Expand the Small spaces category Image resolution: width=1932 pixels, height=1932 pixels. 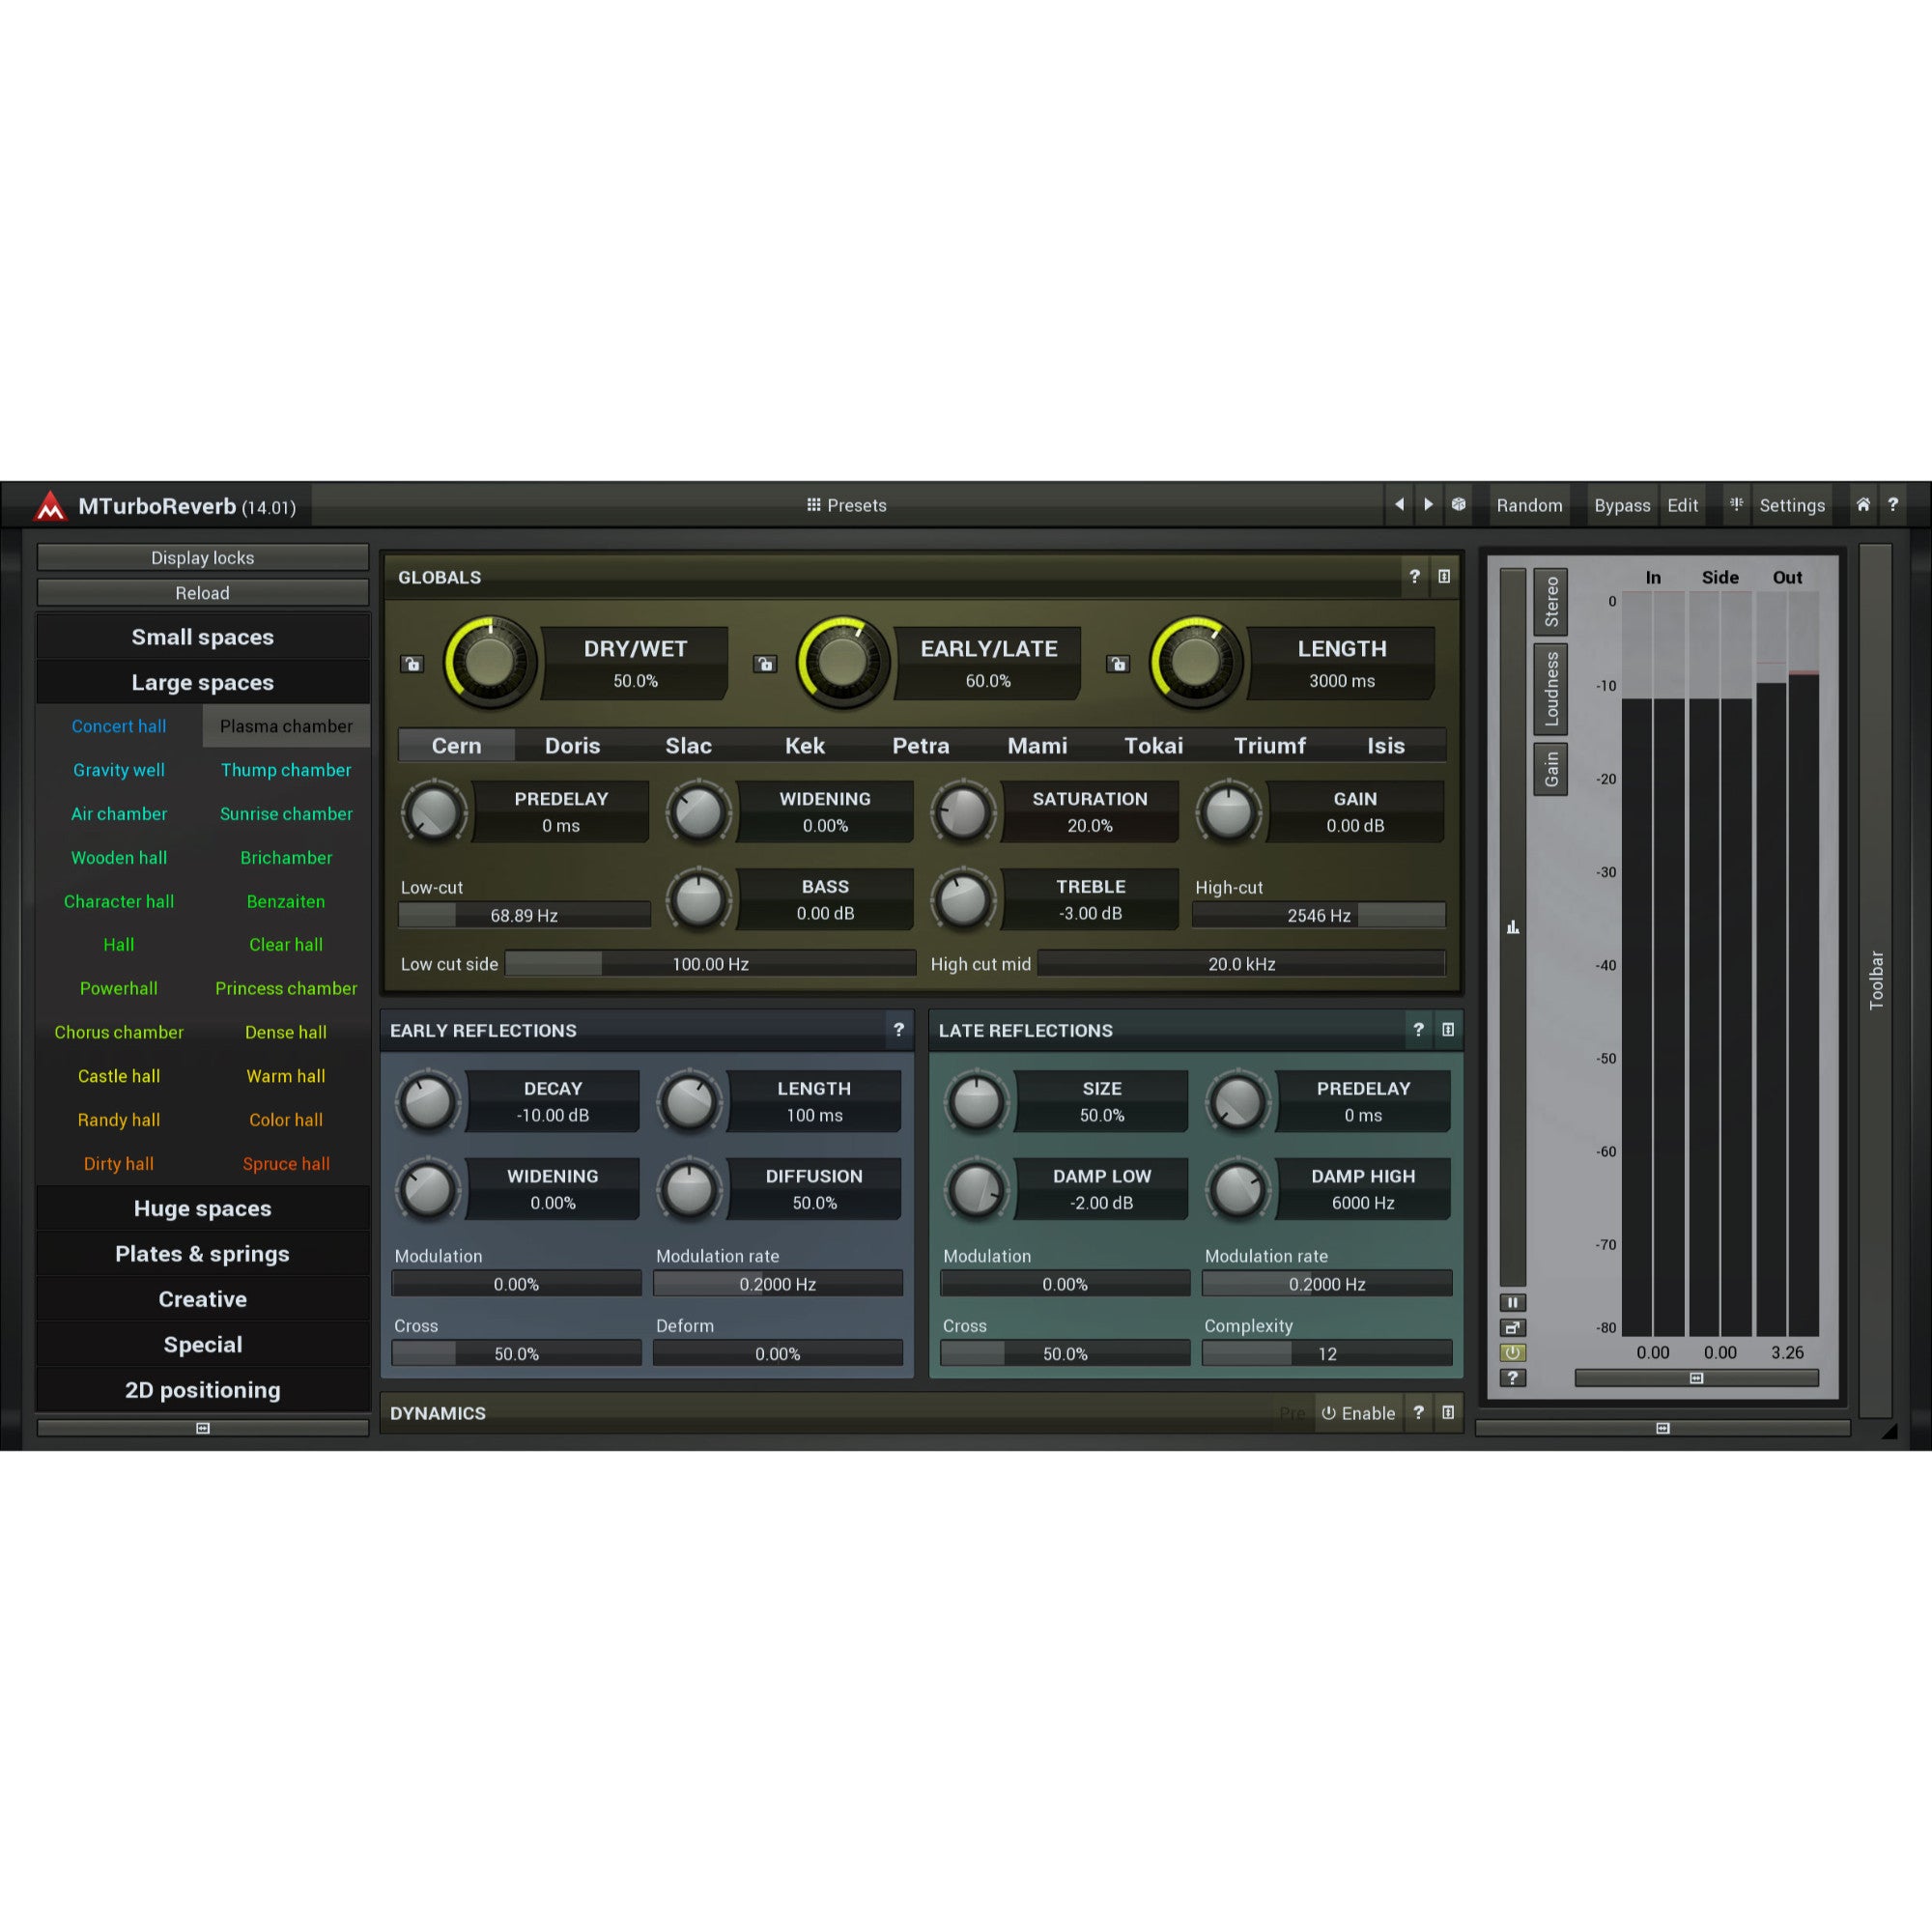point(203,637)
